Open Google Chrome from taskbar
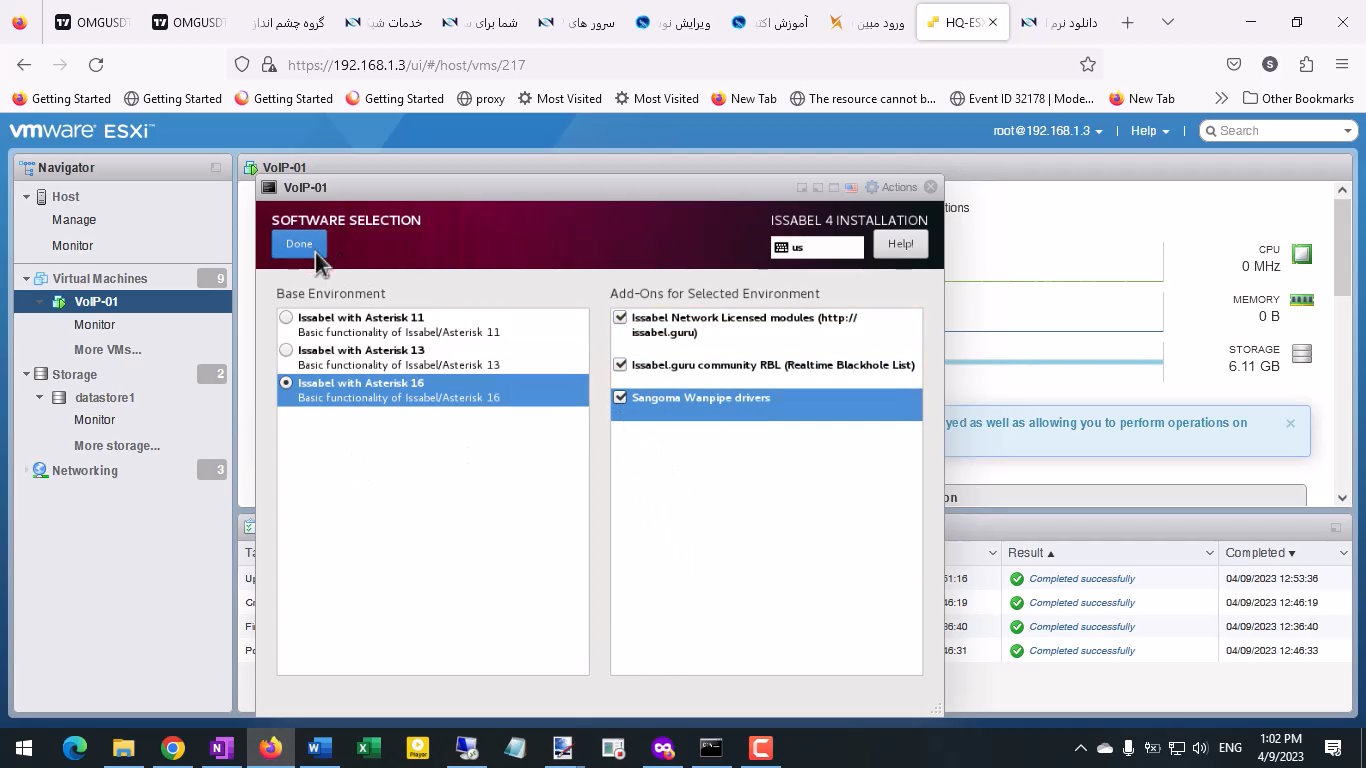The image size is (1366, 768). [x=173, y=748]
